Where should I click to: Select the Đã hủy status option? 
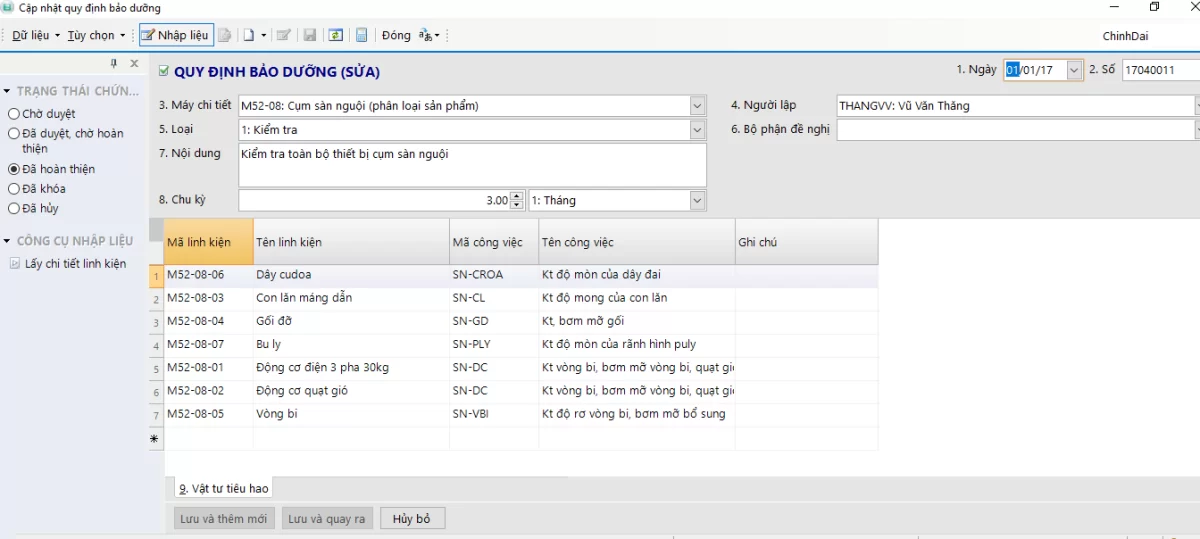(14, 208)
